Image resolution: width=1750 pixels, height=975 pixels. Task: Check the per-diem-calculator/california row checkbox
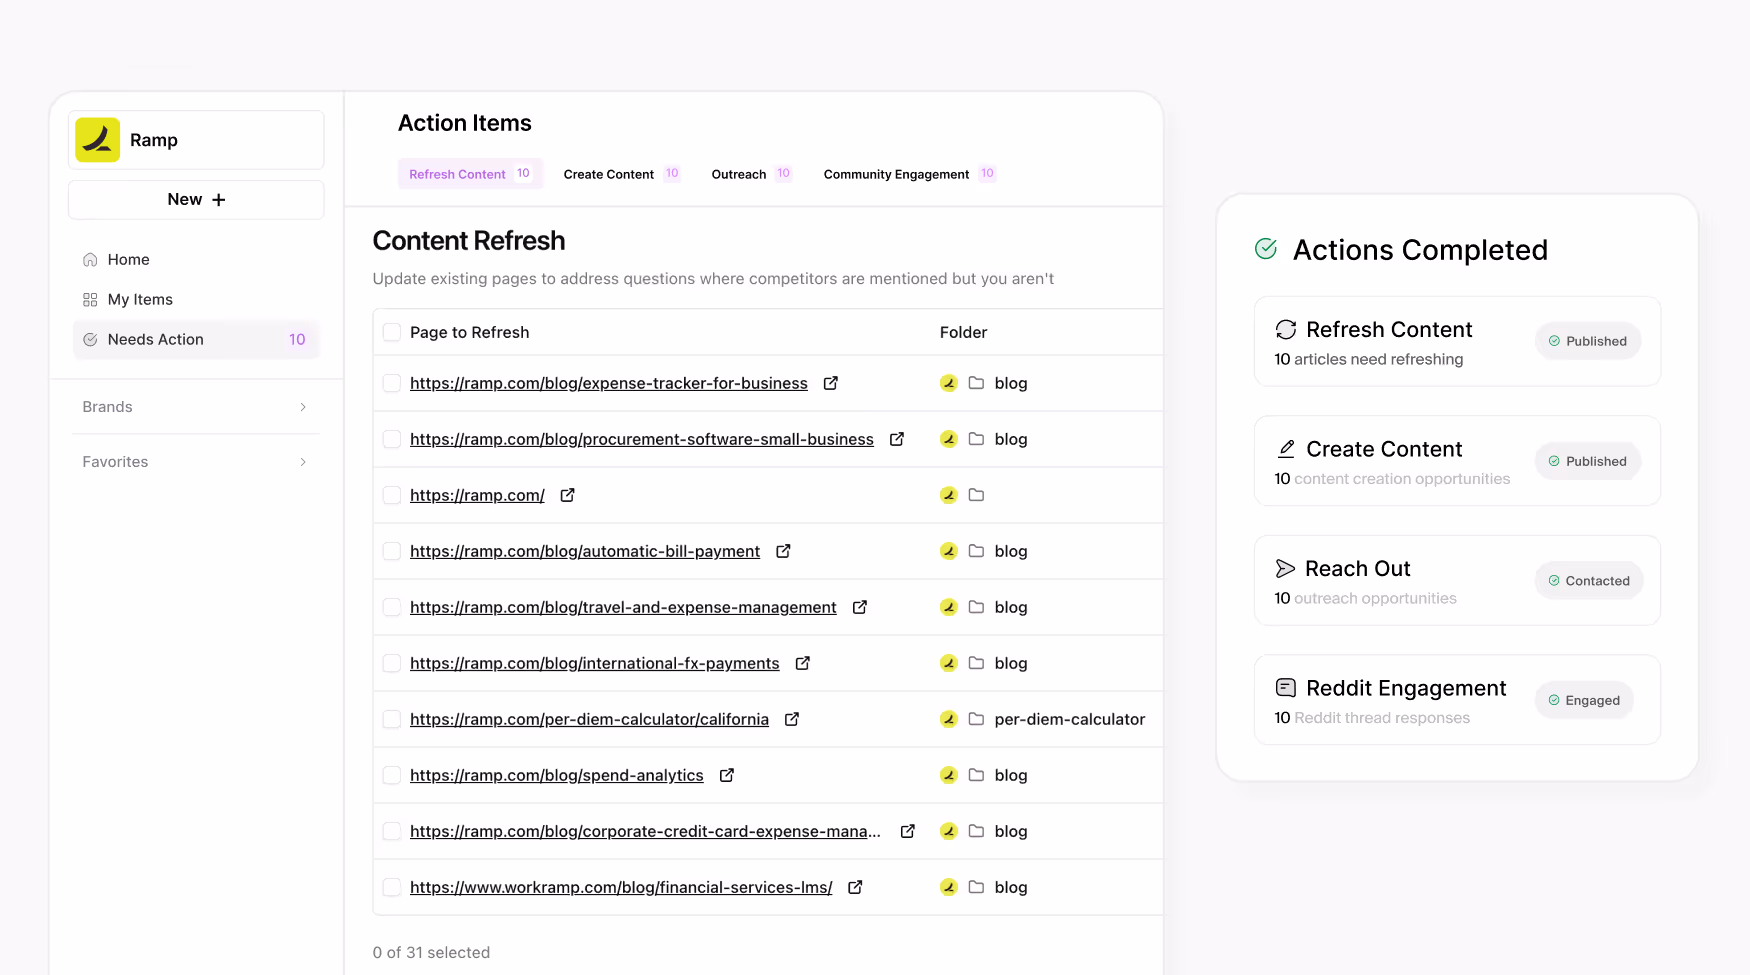[x=392, y=719]
